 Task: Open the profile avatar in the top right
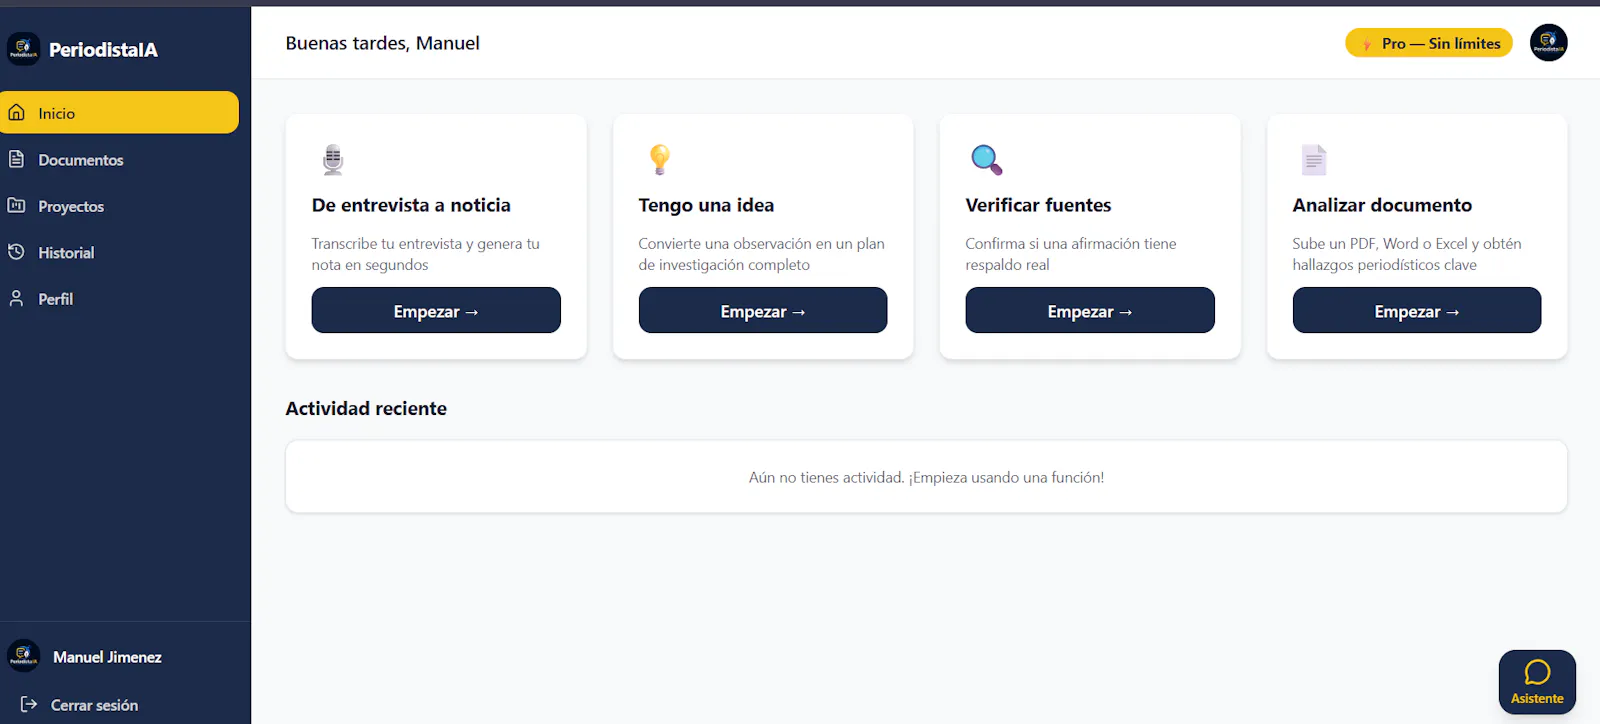pyautogui.click(x=1548, y=43)
